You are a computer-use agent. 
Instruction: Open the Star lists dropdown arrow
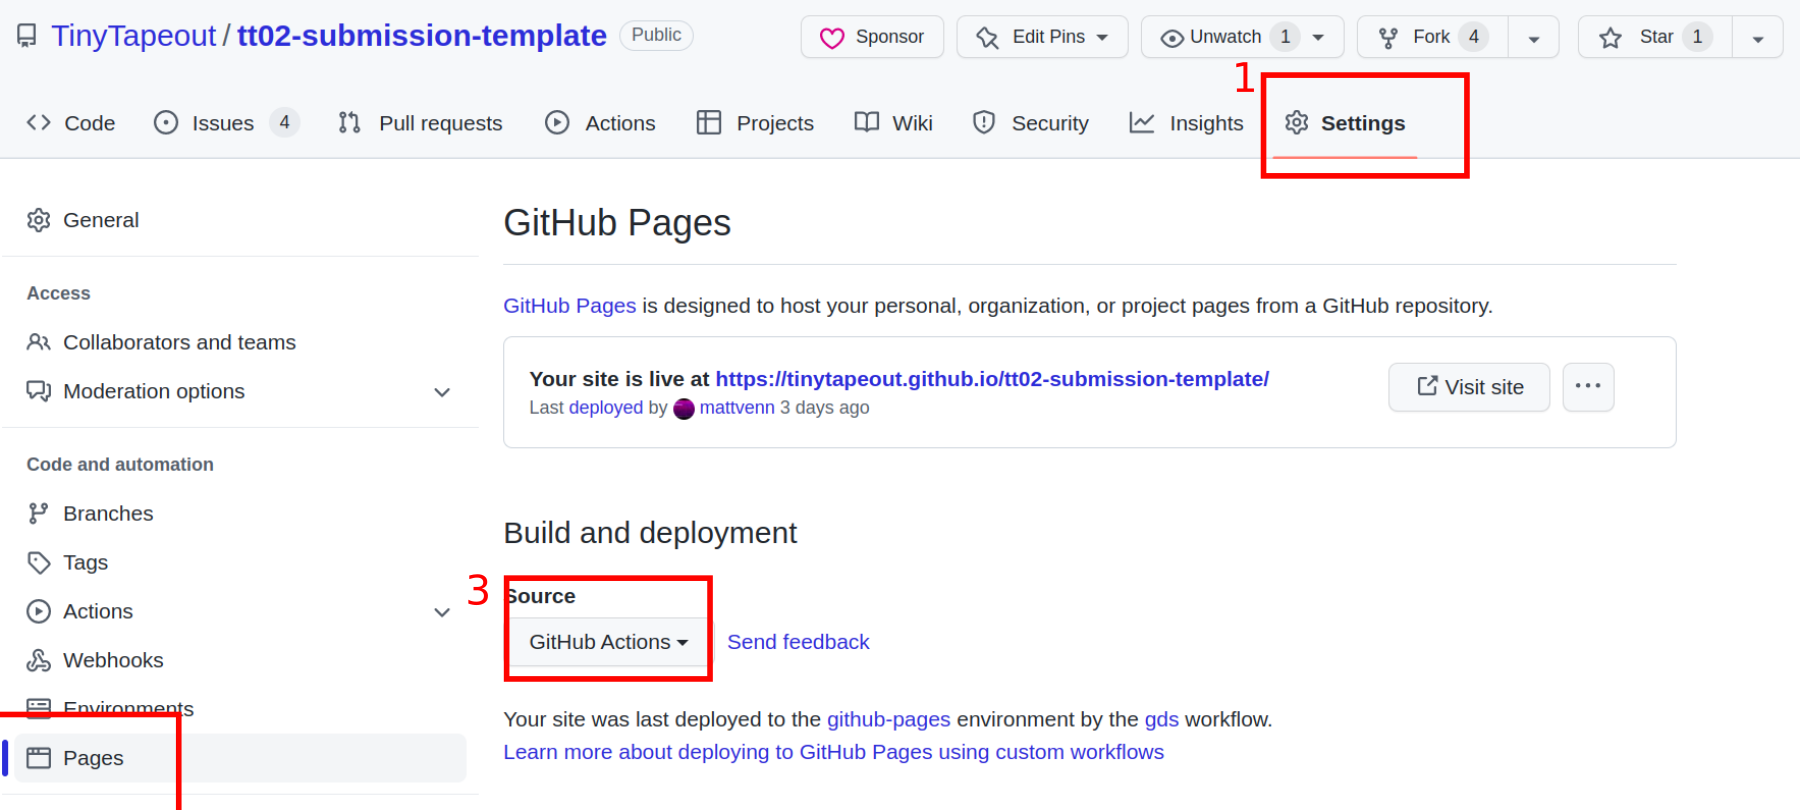(1758, 38)
